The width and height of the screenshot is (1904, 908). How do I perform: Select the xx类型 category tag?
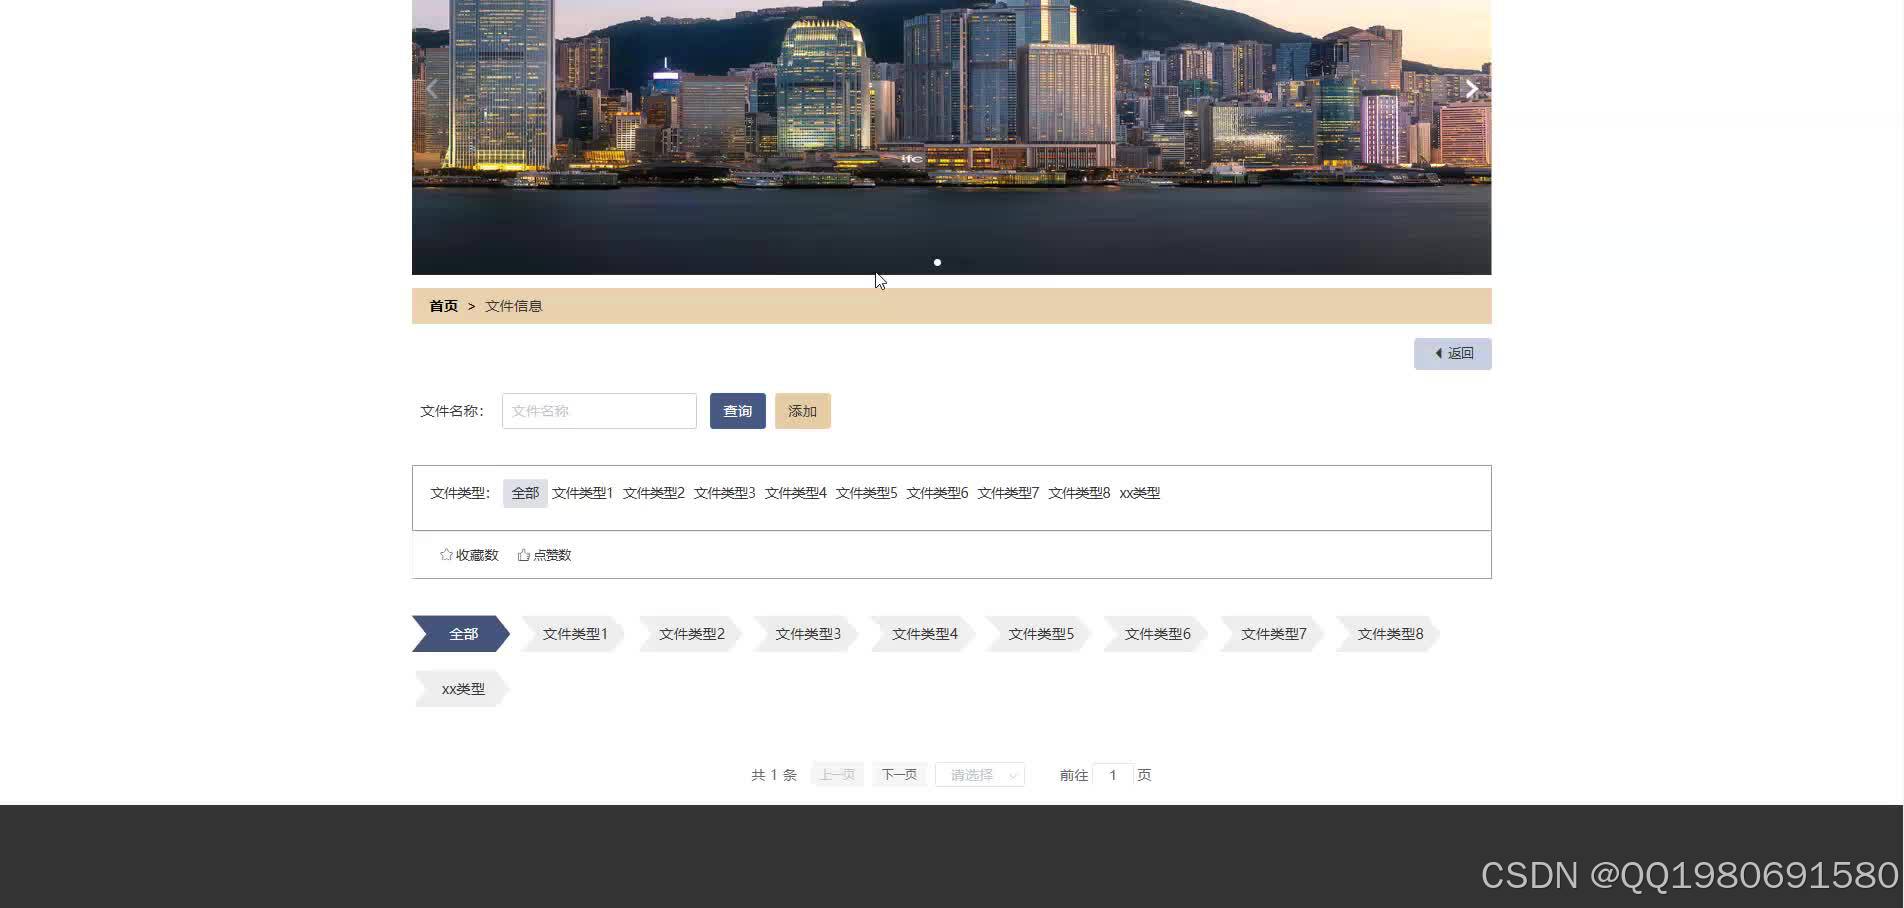click(461, 688)
